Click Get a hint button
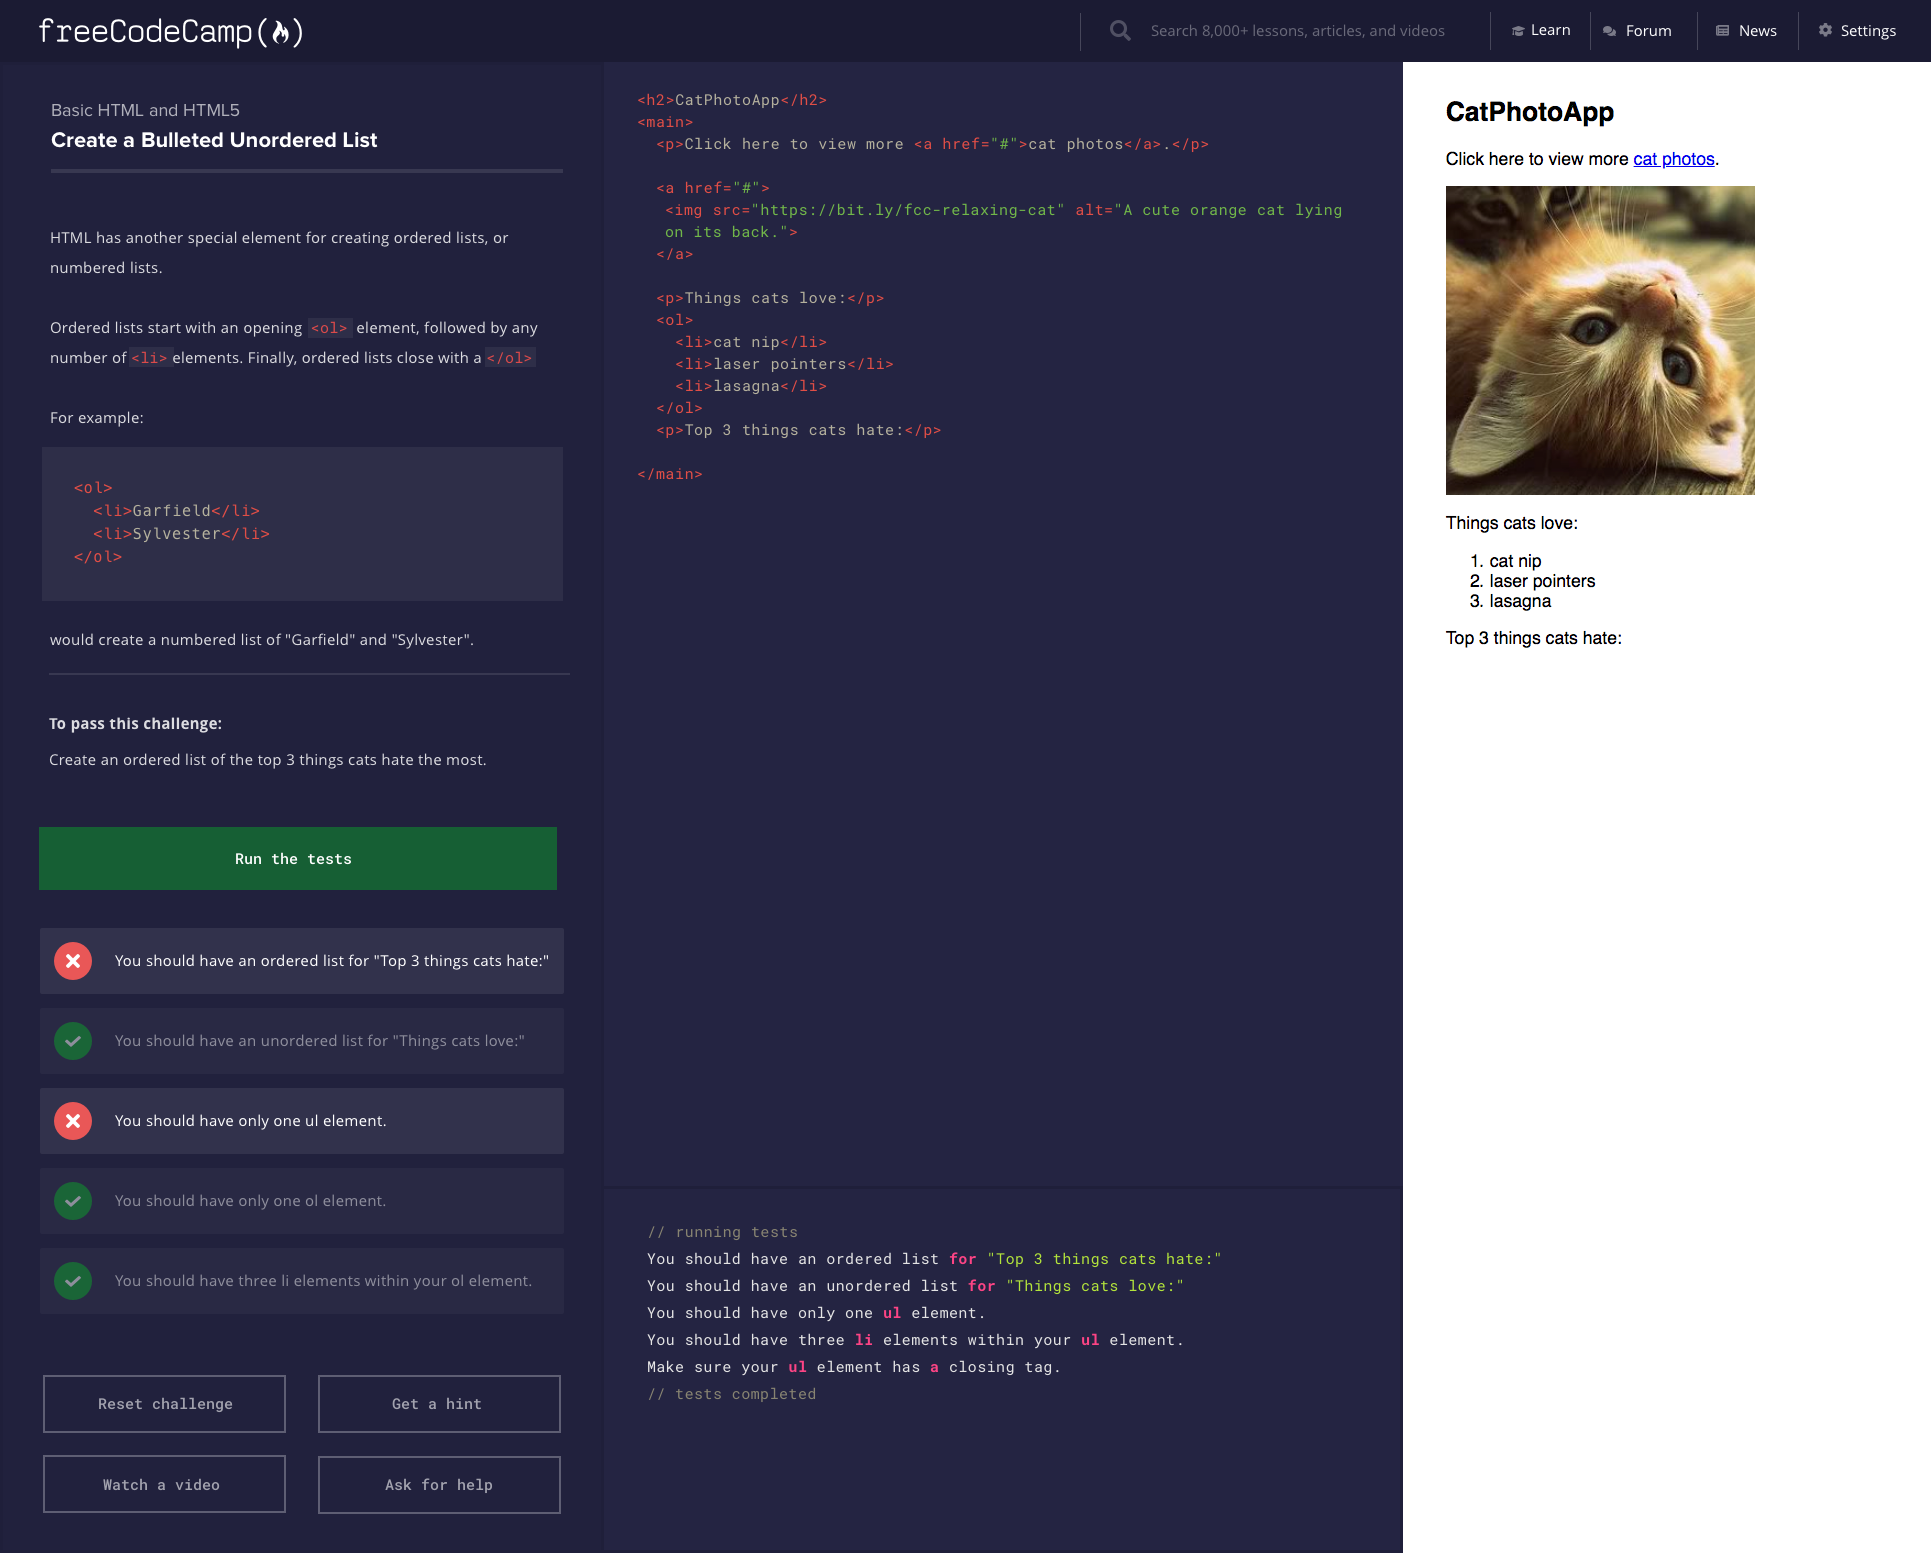 tap(438, 1404)
